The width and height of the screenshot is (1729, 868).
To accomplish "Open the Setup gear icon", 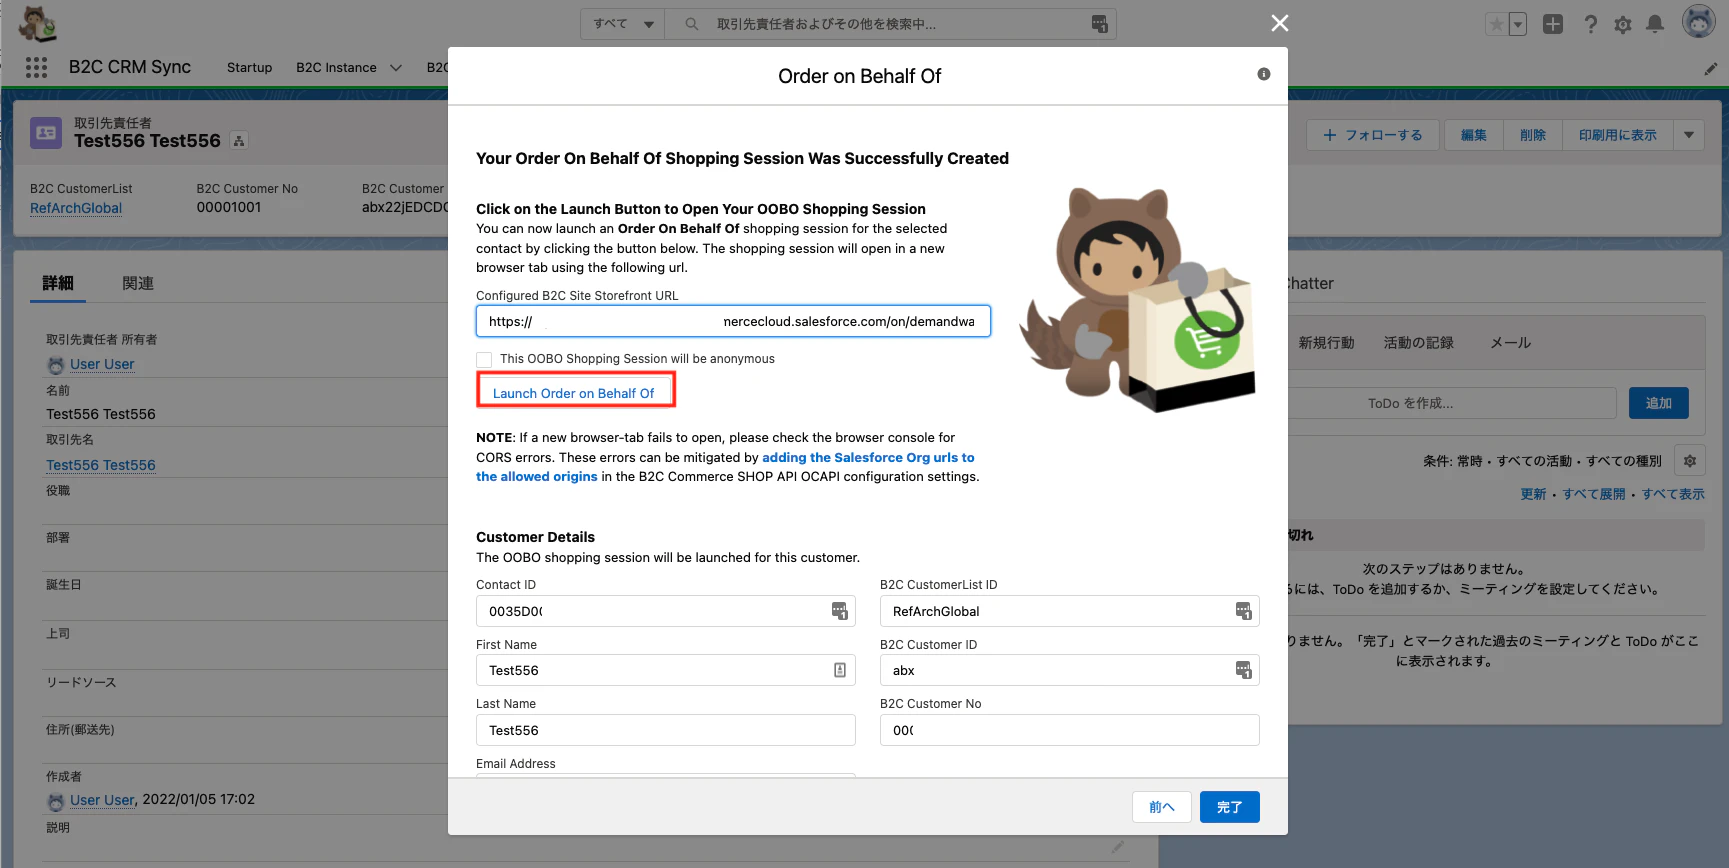I will point(1623,24).
